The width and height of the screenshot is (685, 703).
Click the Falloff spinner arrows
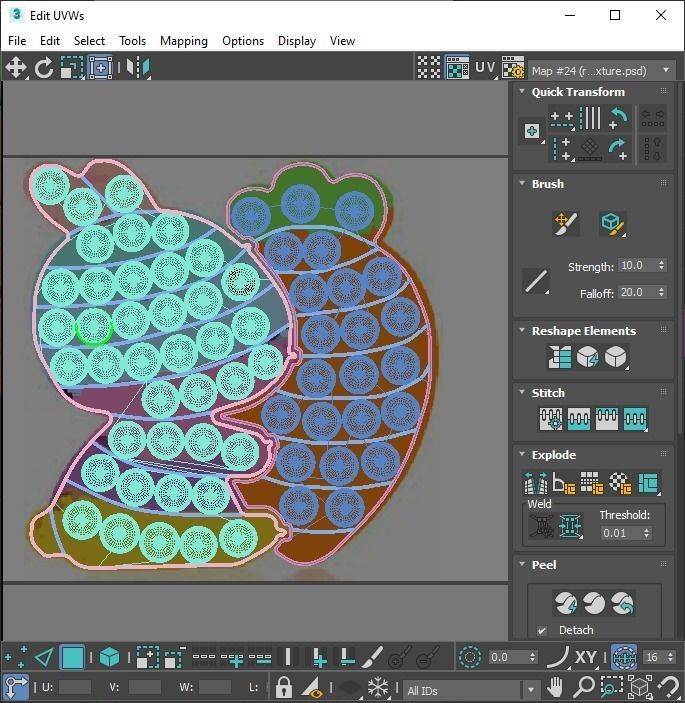coord(661,292)
